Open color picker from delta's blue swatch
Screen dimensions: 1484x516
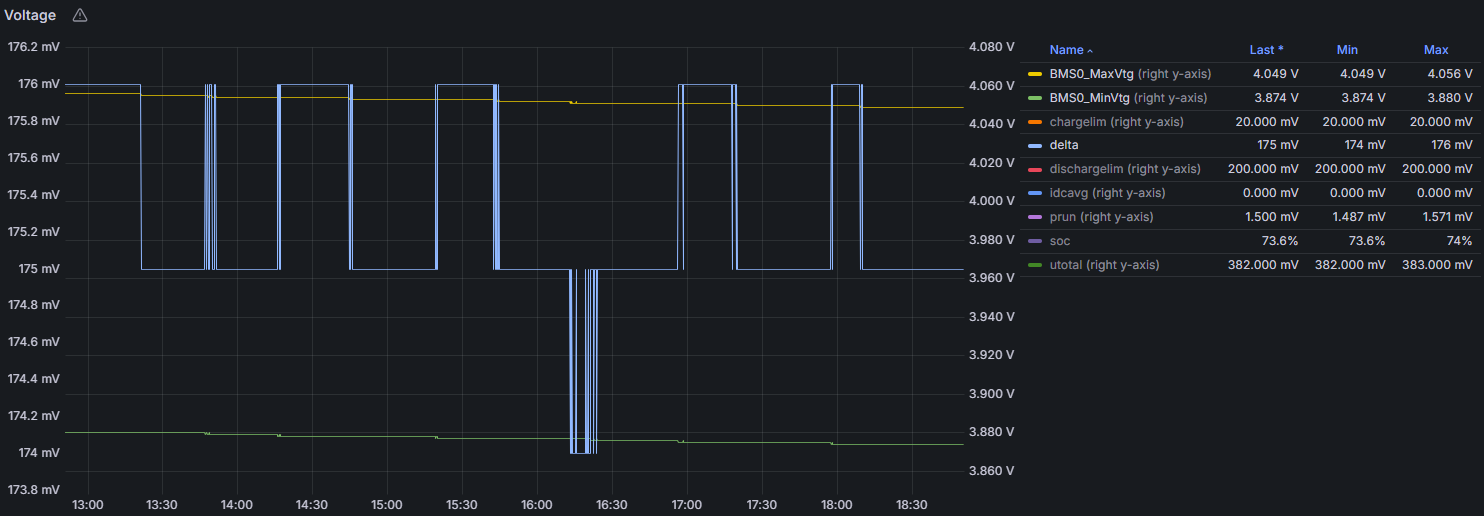coord(1034,146)
